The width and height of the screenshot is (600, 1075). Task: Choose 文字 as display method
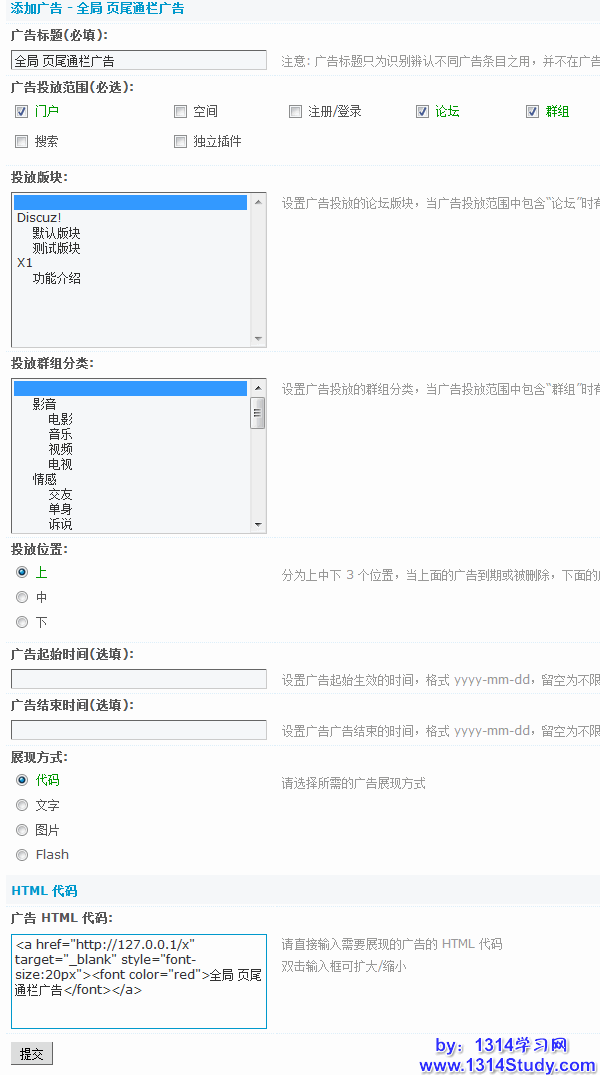[x=22, y=805]
